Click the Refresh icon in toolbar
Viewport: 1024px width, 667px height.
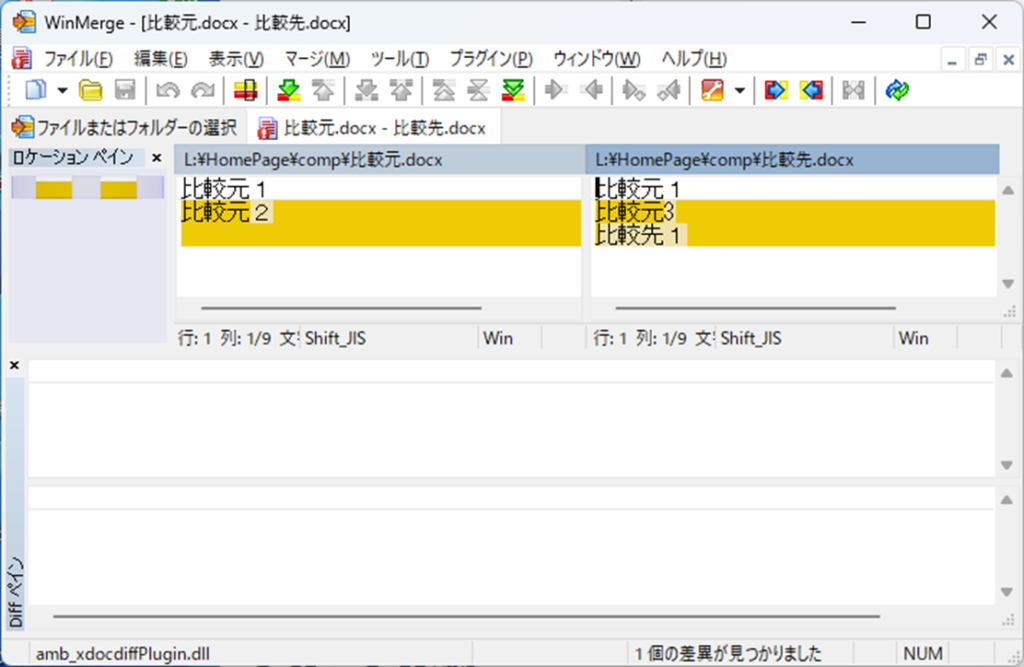897,91
